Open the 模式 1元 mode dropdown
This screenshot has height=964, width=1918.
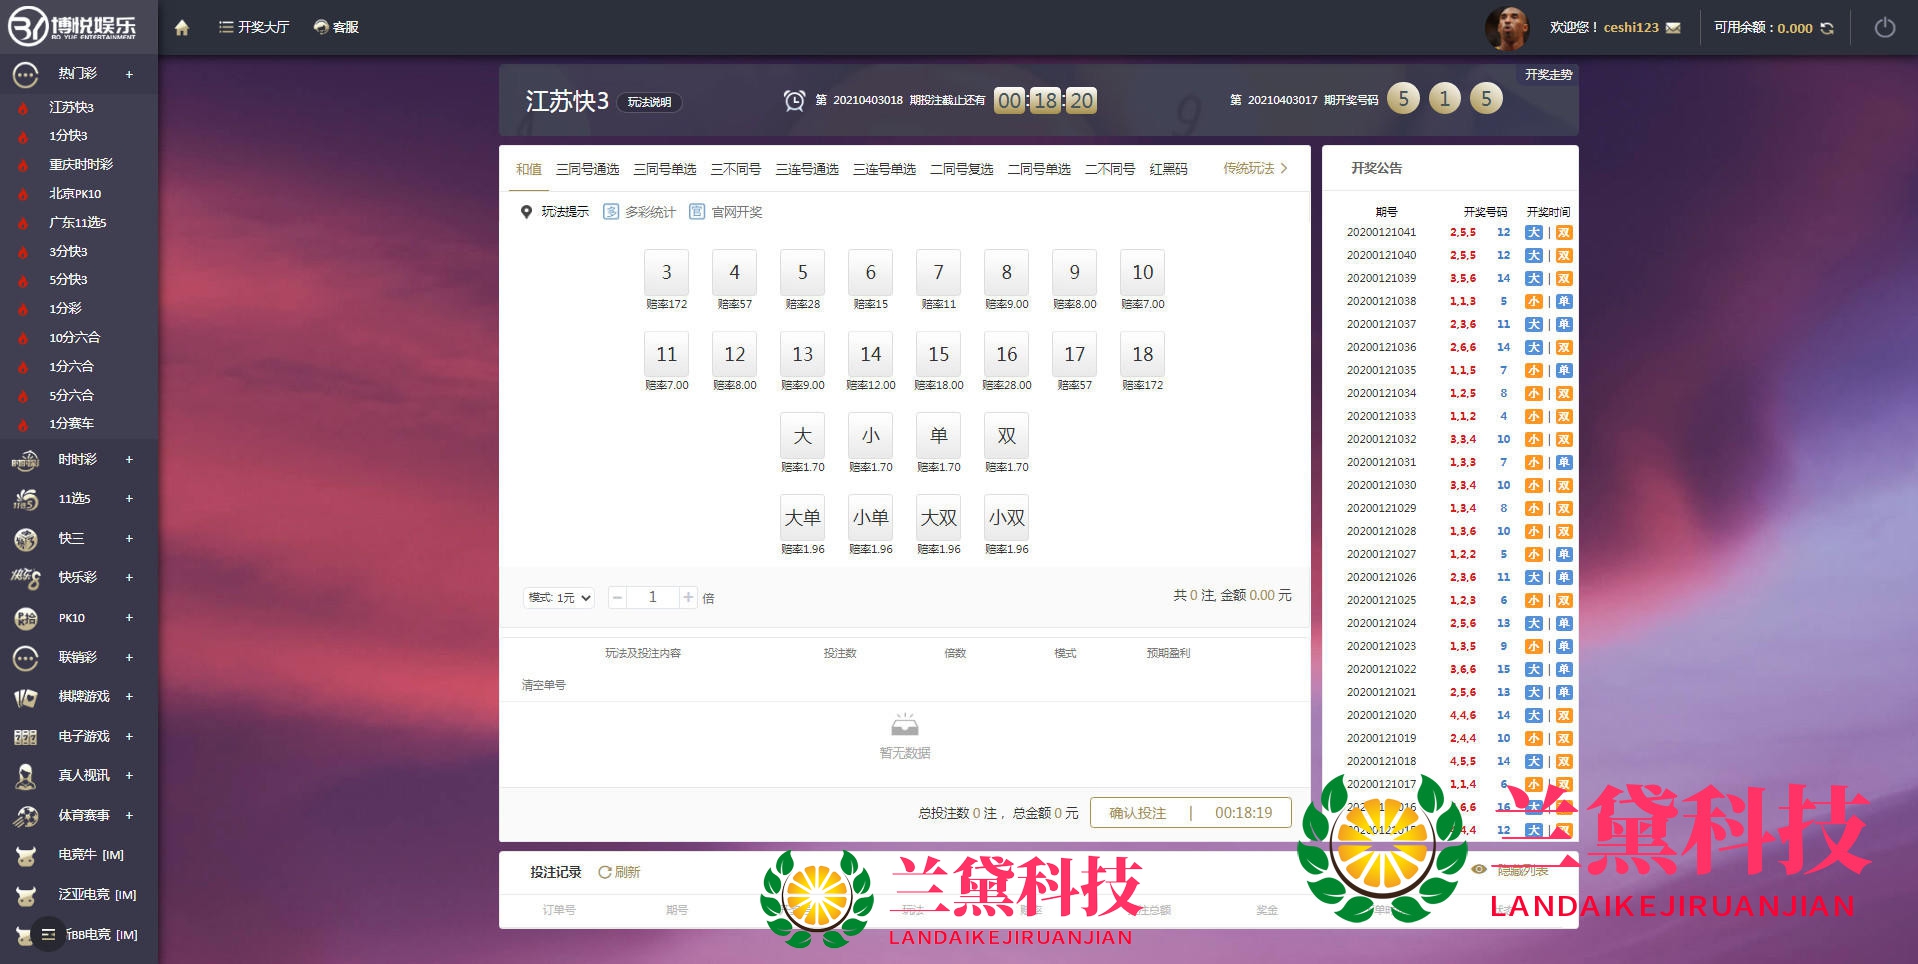pos(558,598)
